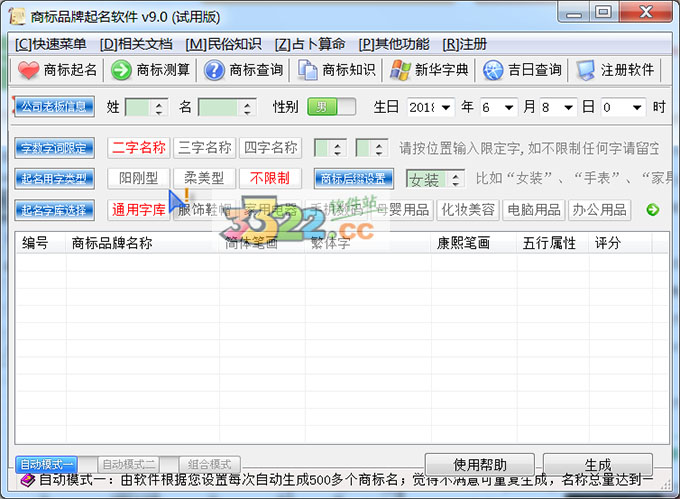680x499 pixels.
Task: Sort by 五行属性 column header
Action: 553,243
